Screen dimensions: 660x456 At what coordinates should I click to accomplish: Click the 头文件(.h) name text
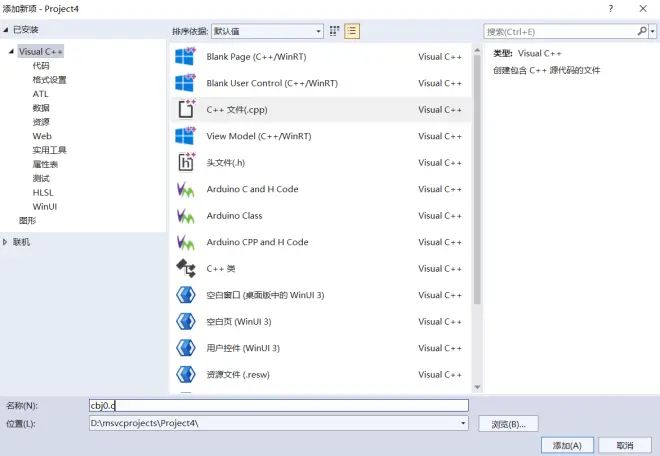tap(226, 163)
